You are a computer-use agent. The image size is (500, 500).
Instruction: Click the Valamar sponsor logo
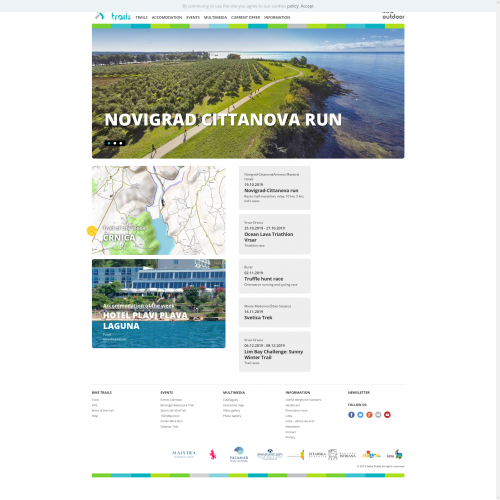[239, 454]
